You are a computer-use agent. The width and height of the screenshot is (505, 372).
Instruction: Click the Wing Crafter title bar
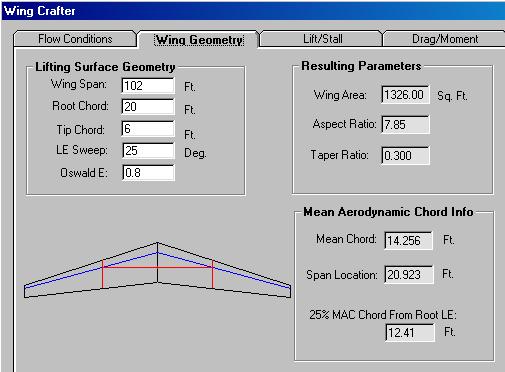point(253,11)
